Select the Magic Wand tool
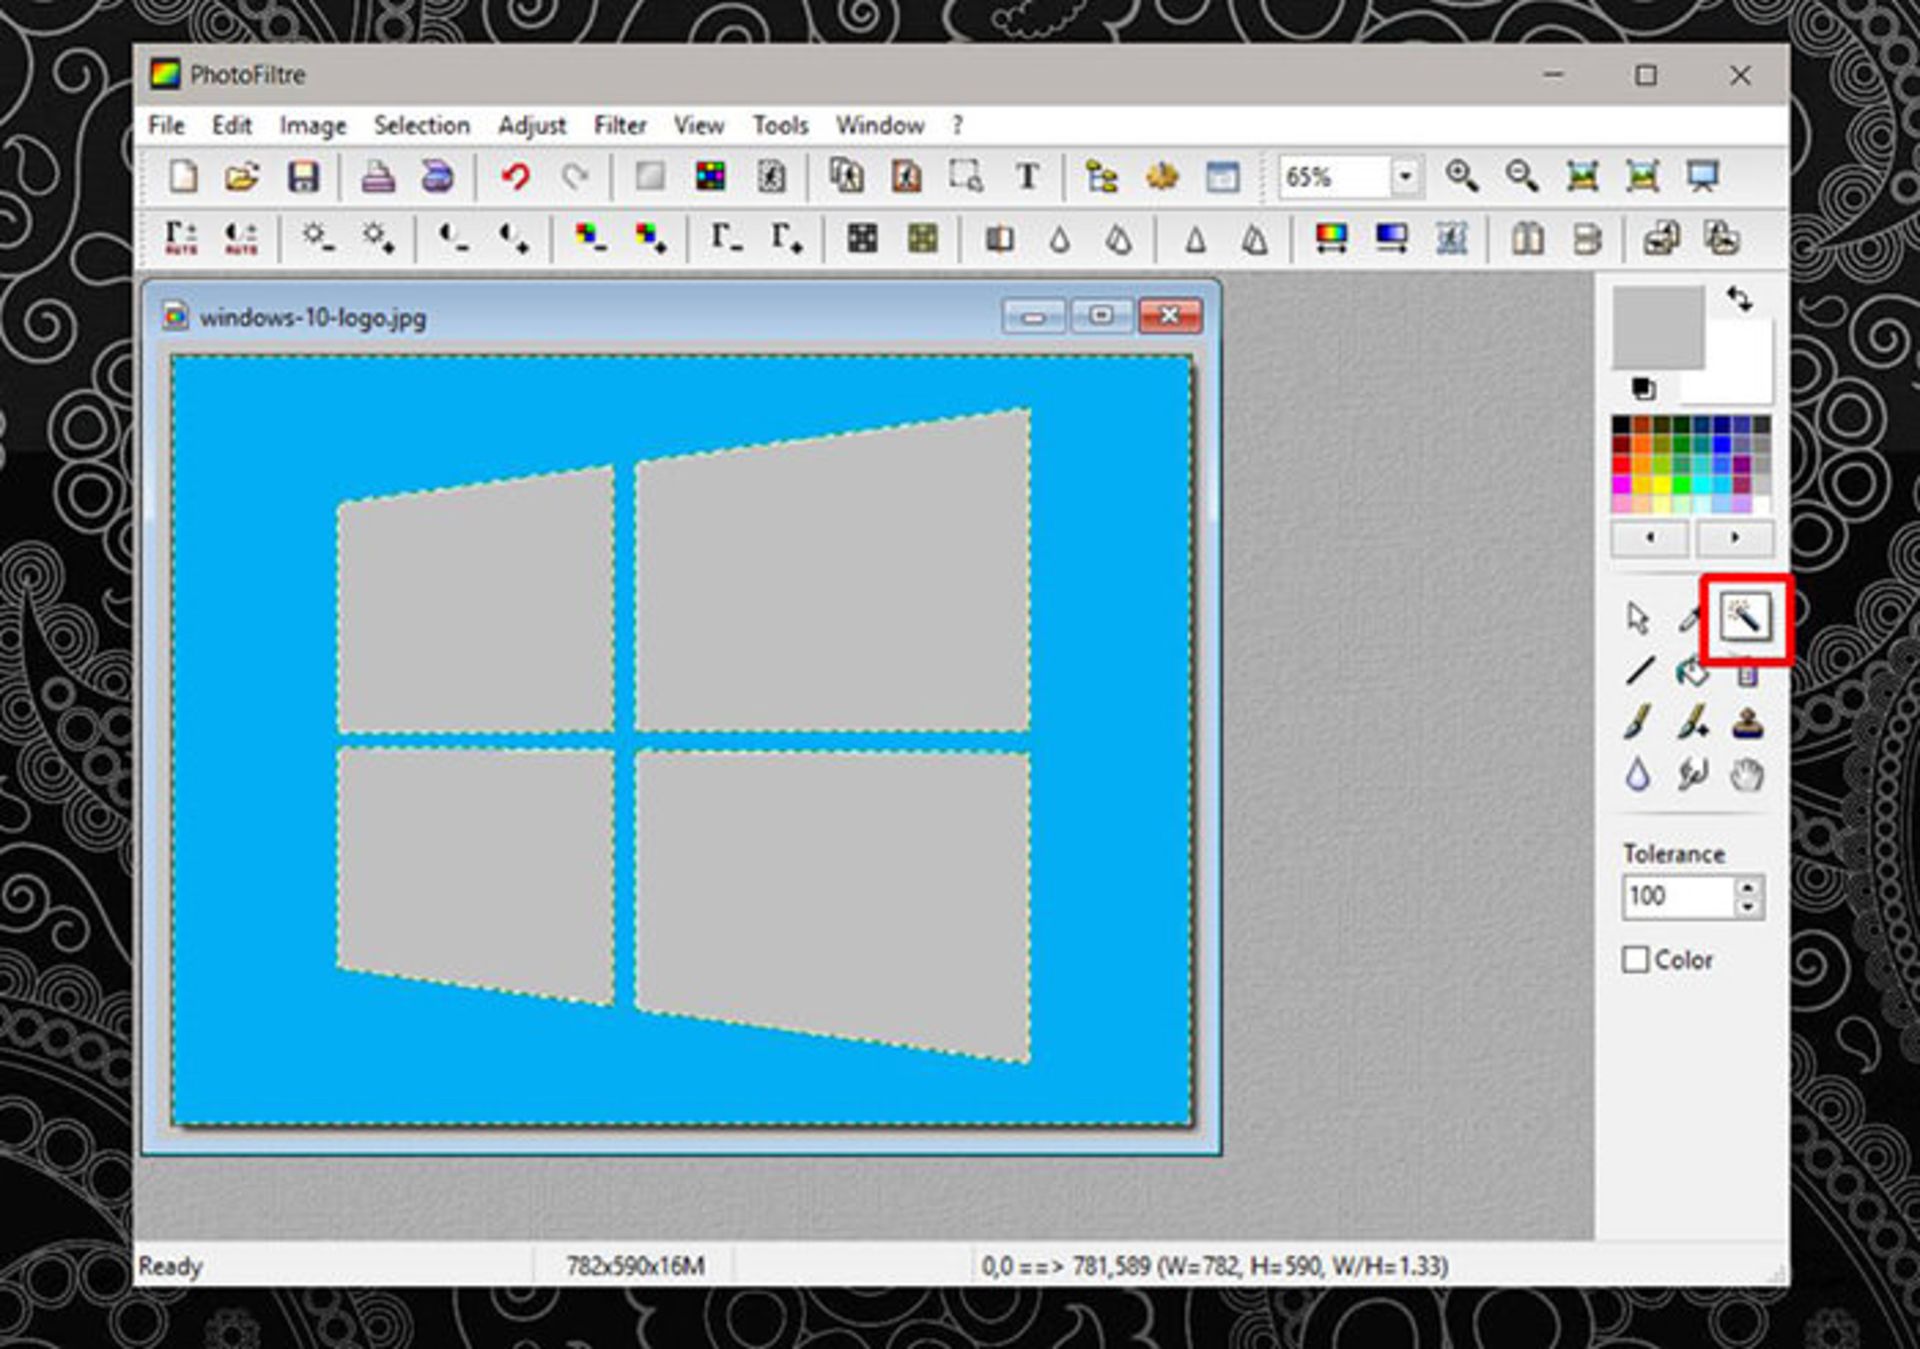 1745,617
